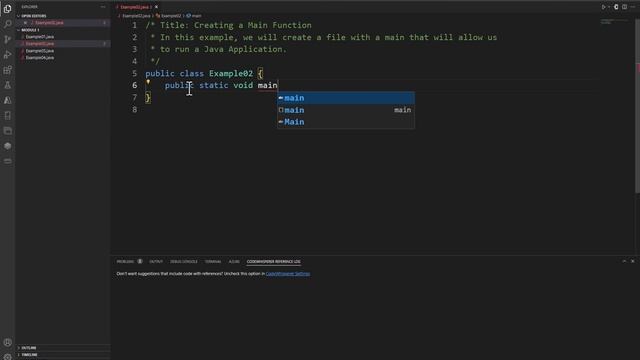Open the Run and Debug view
Image resolution: width=640 pixels, height=360 pixels.
coord(7,55)
